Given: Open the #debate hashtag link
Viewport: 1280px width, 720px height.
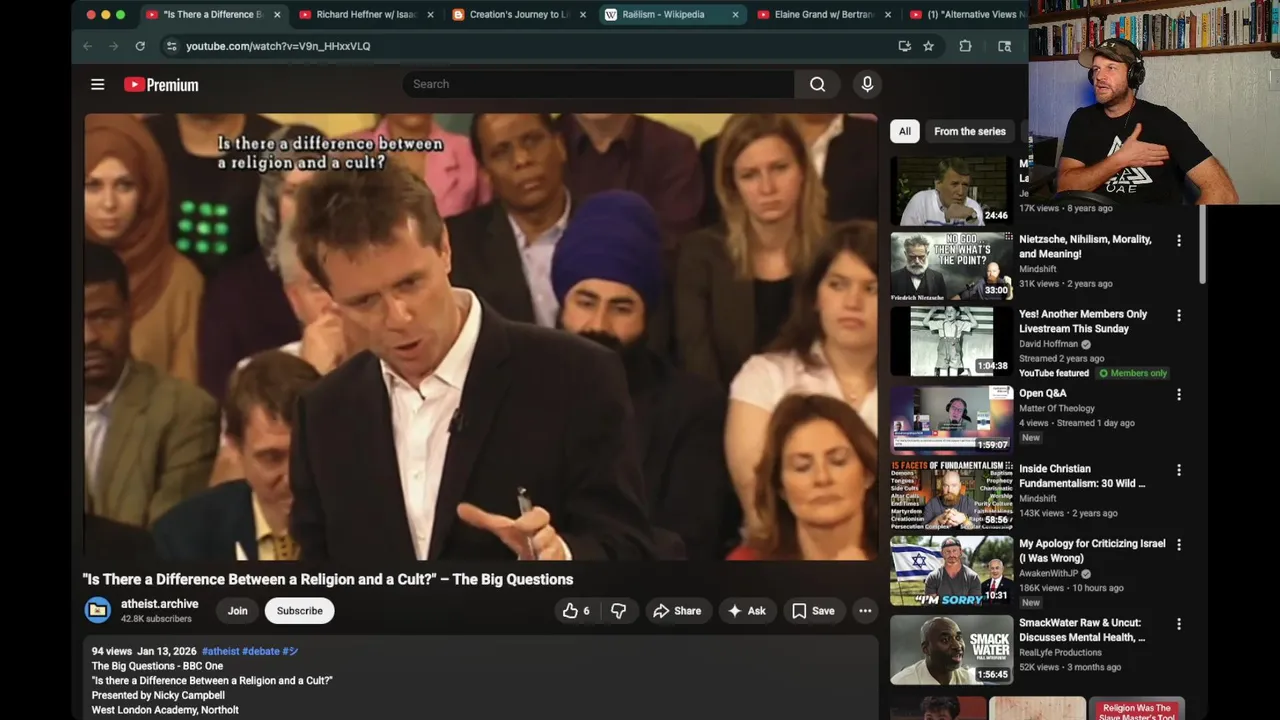Looking at the screenshot, I should (261, 651).
